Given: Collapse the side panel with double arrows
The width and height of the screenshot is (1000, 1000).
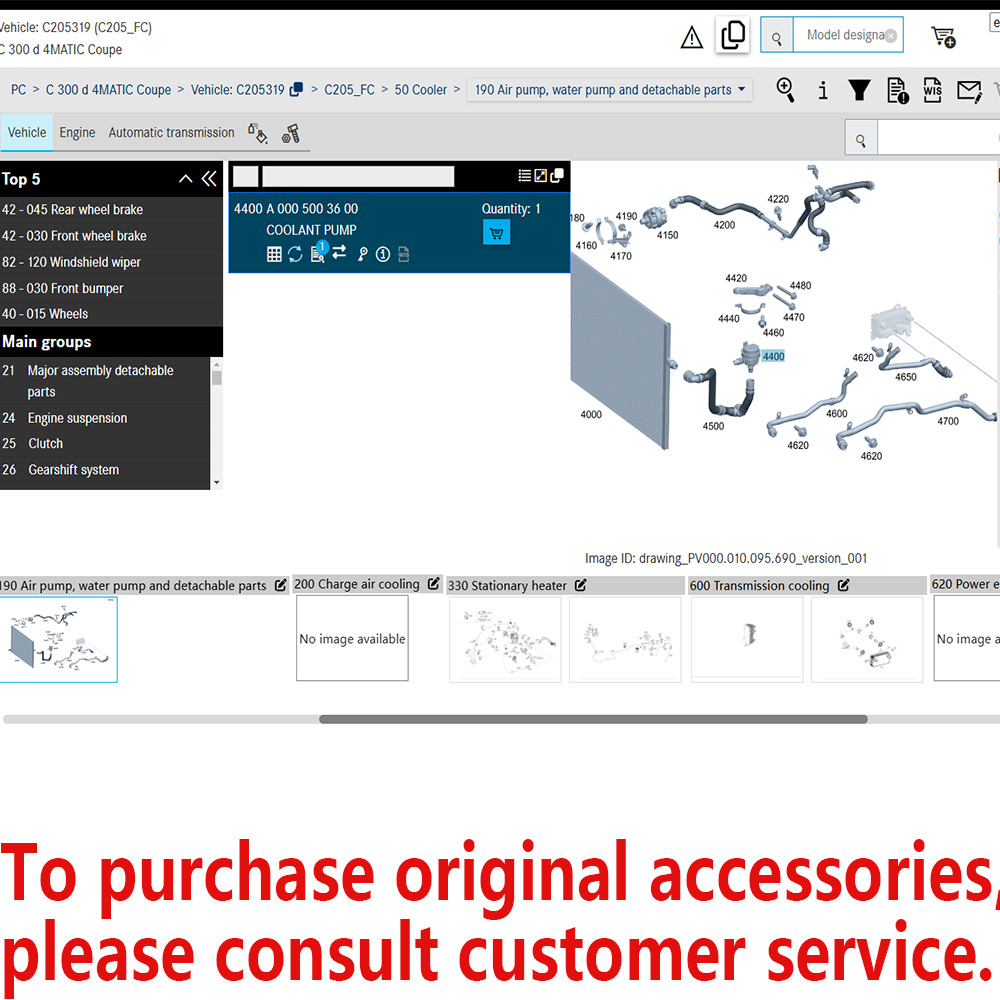Looking at the screenshot, I should tap(209, 179).
